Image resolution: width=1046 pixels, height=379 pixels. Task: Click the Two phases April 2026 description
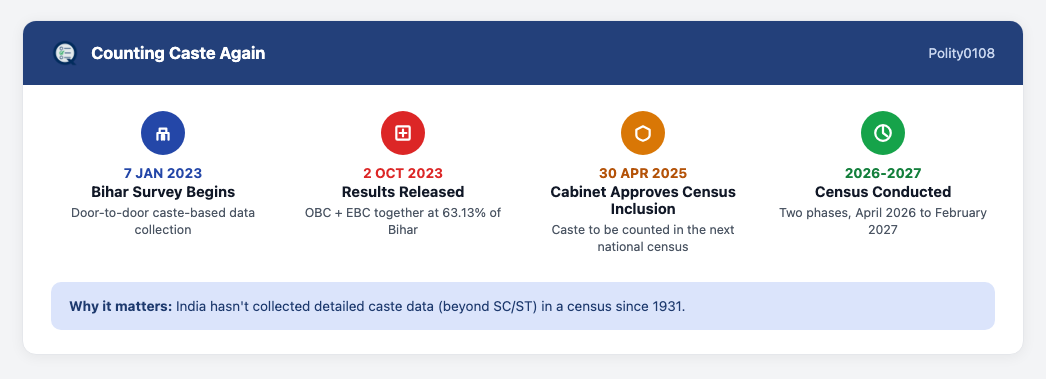pos(883,222)
